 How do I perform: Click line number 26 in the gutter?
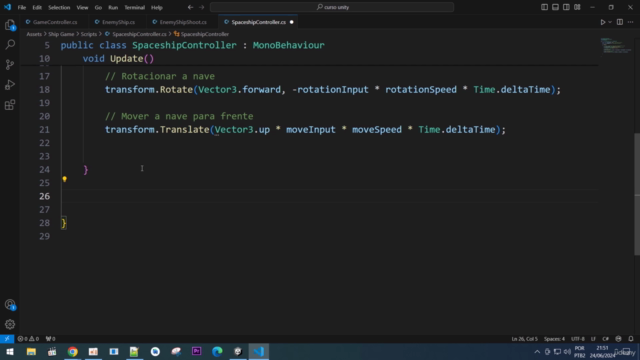pyautogui.click(x=44, y=196)
